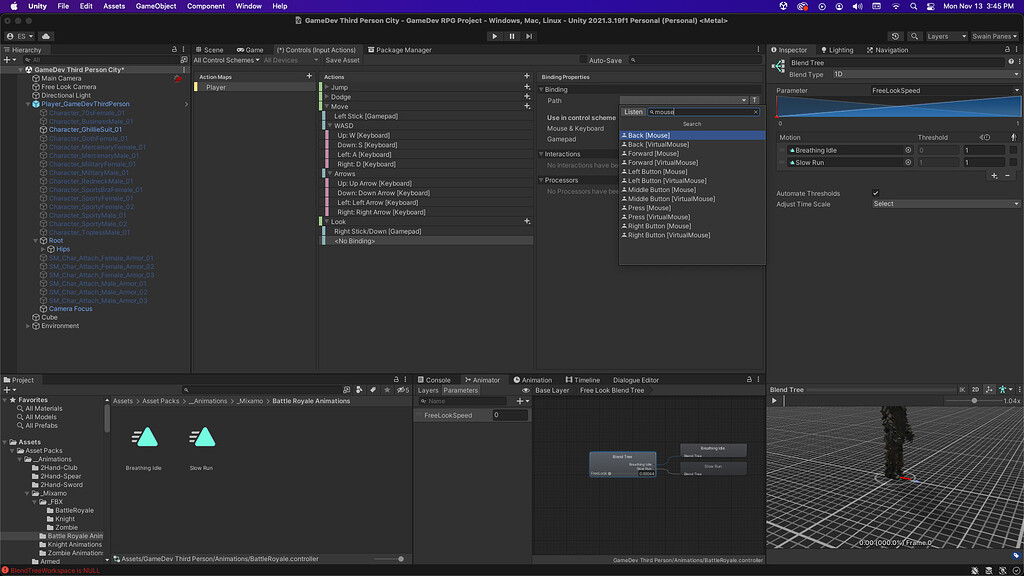Screen dimensions: 1024x576
Task: Click the Listen button in binding picker
Action: click(633, 112)
